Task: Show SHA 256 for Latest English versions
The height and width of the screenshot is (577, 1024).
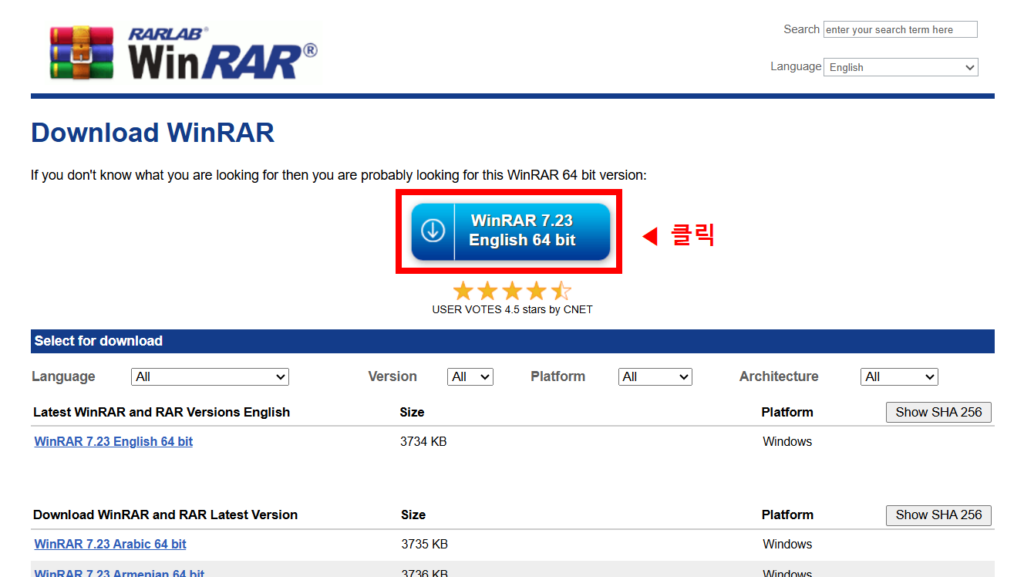Action: point(938,412)
